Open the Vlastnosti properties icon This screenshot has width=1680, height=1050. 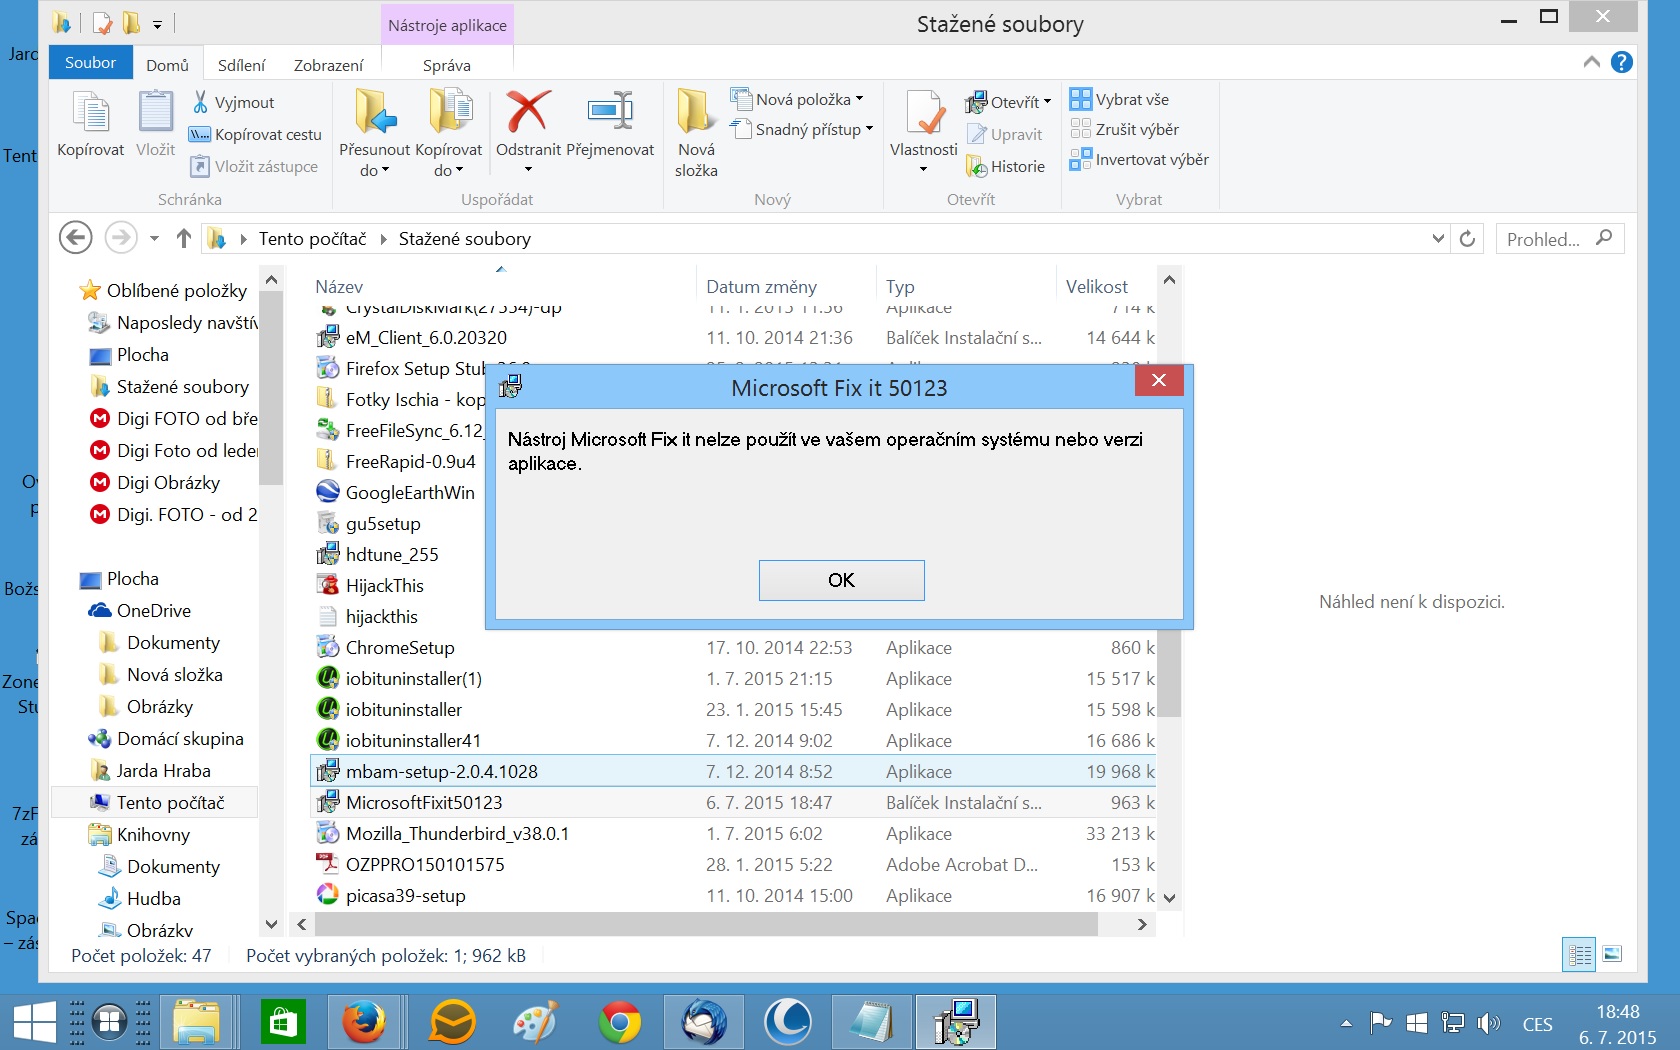pyautogui.click(x=924, y=125)
